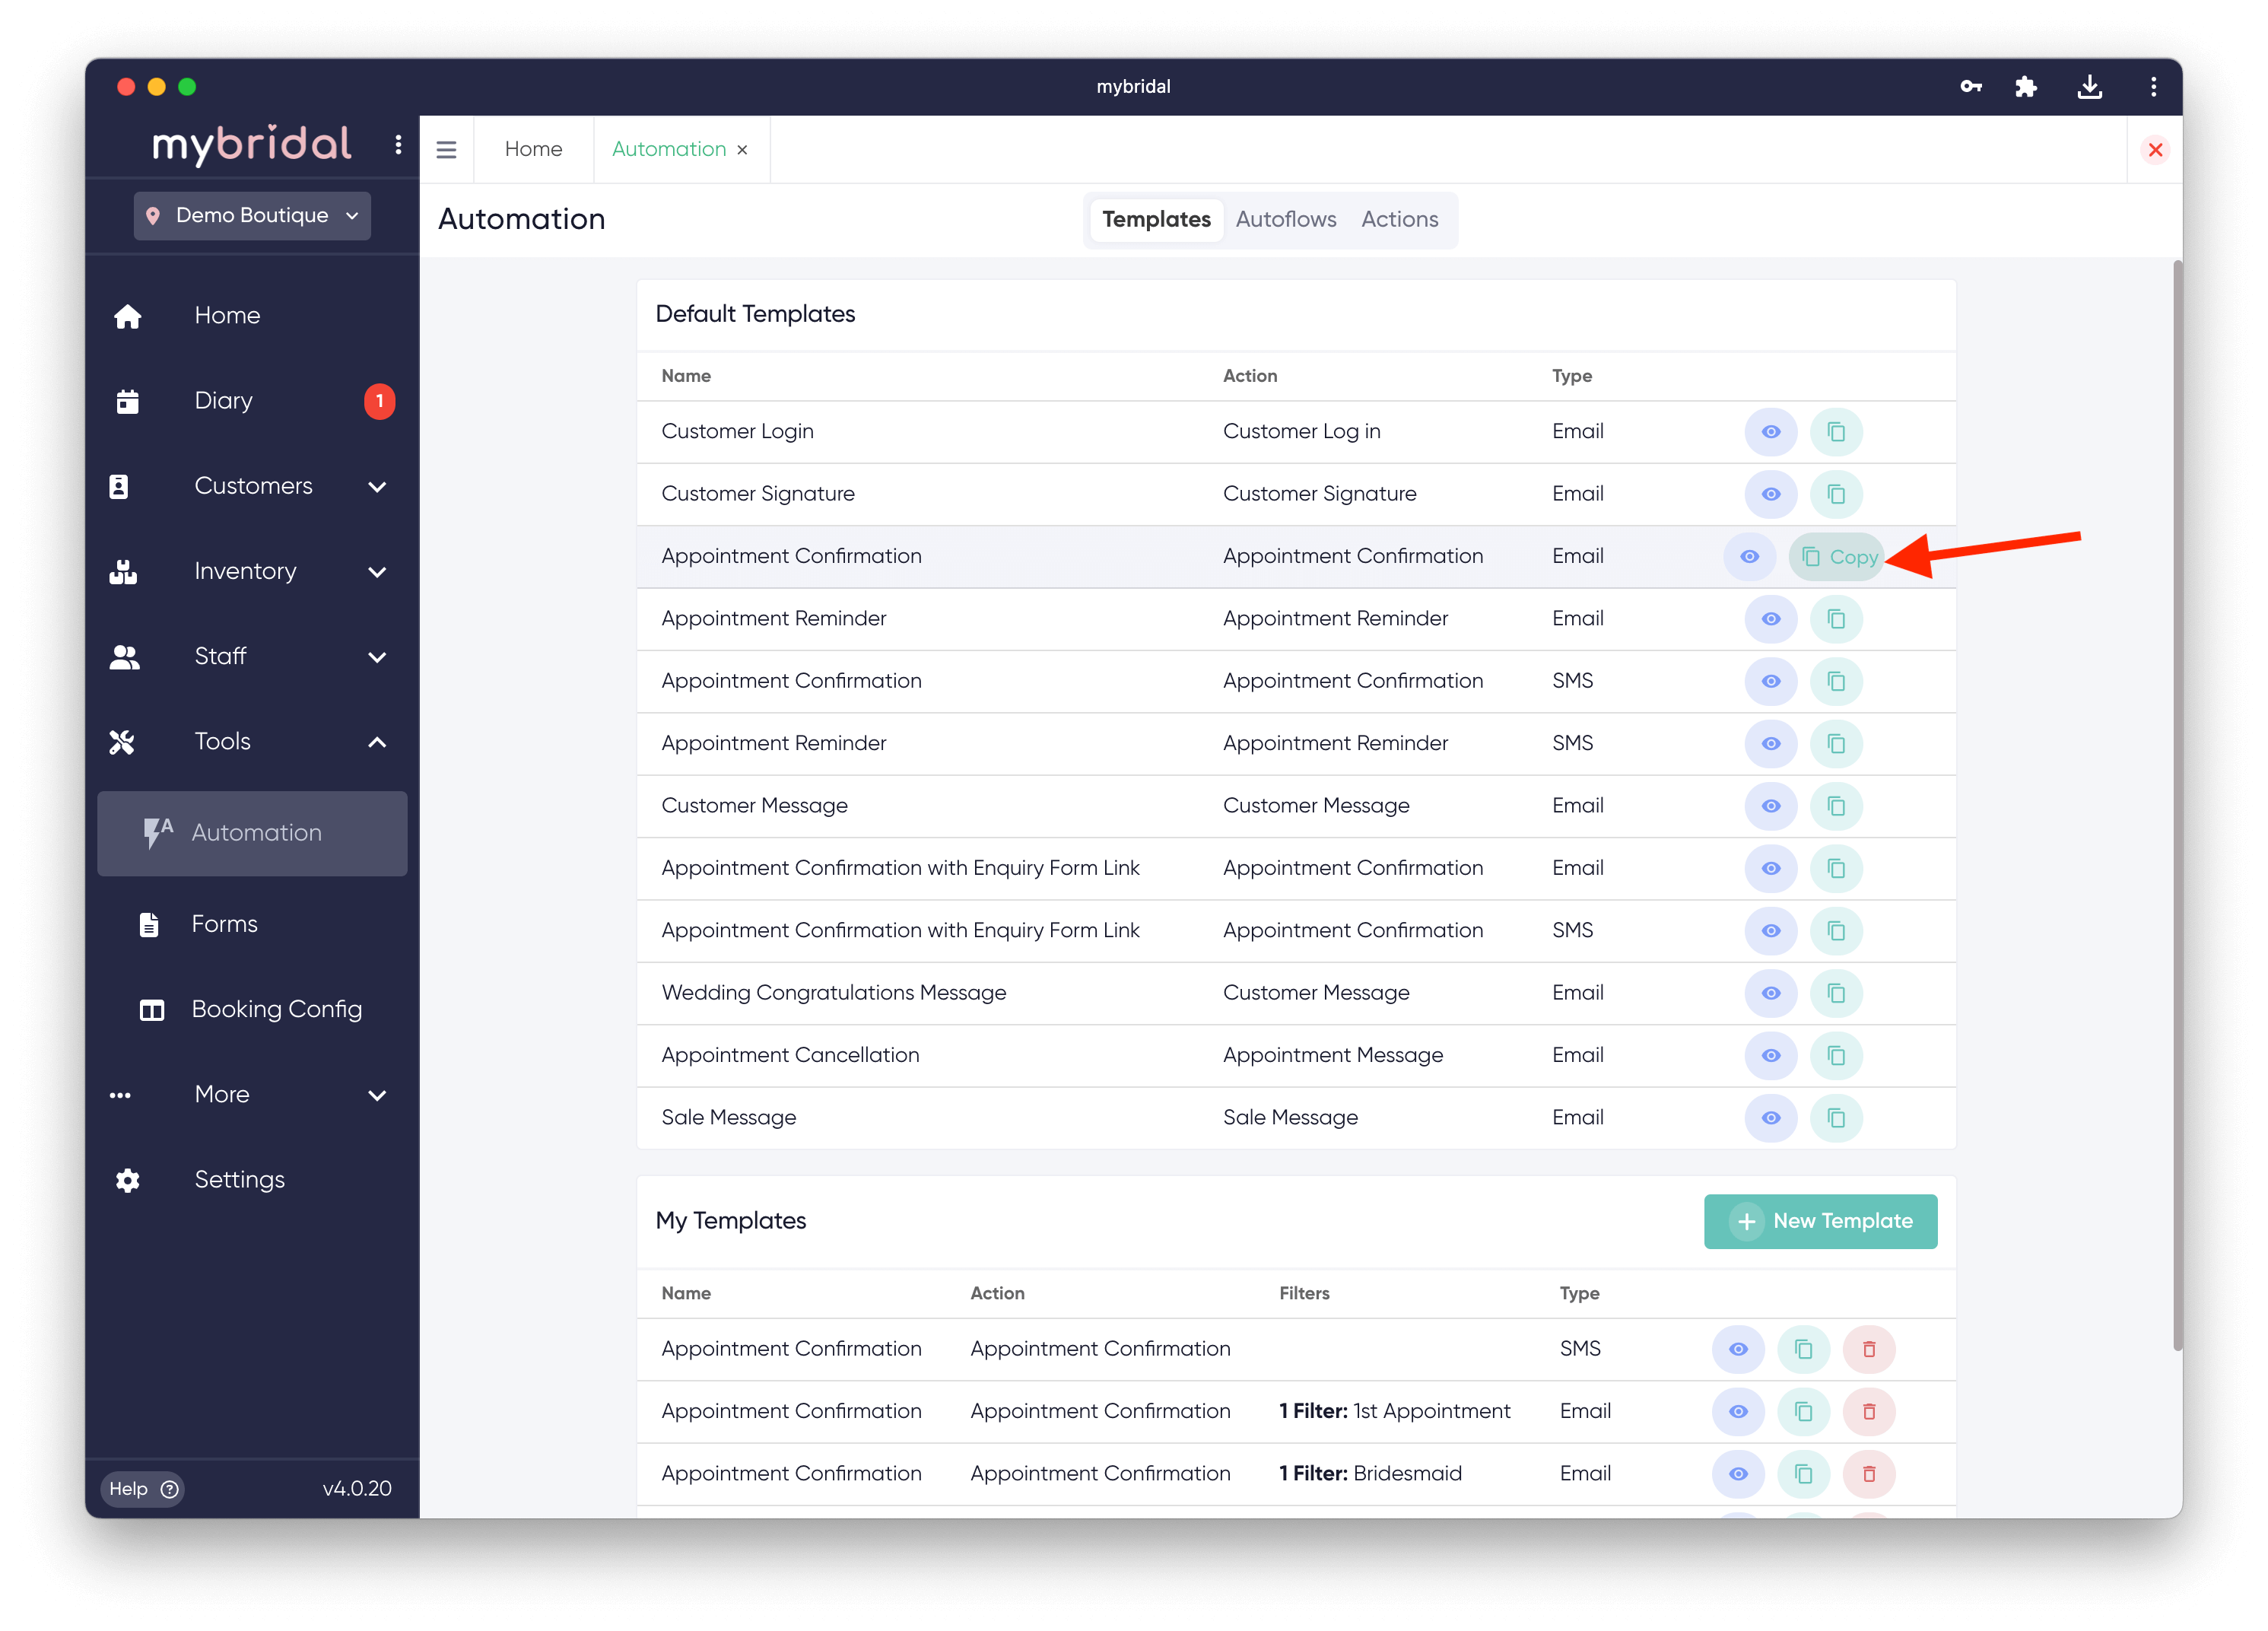Open the Demo Boutique location dropdown
Screen dimensions: 2268x1631
252,216
